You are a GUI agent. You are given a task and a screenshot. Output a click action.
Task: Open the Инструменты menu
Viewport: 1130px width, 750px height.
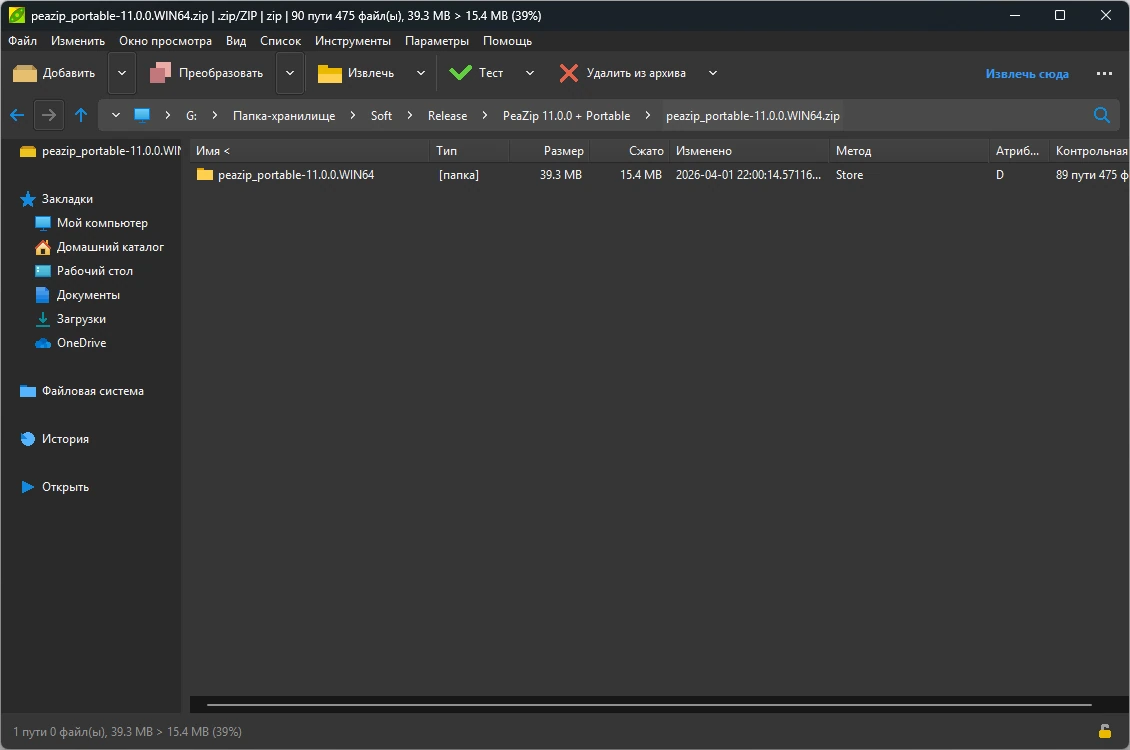click(352, 41)
